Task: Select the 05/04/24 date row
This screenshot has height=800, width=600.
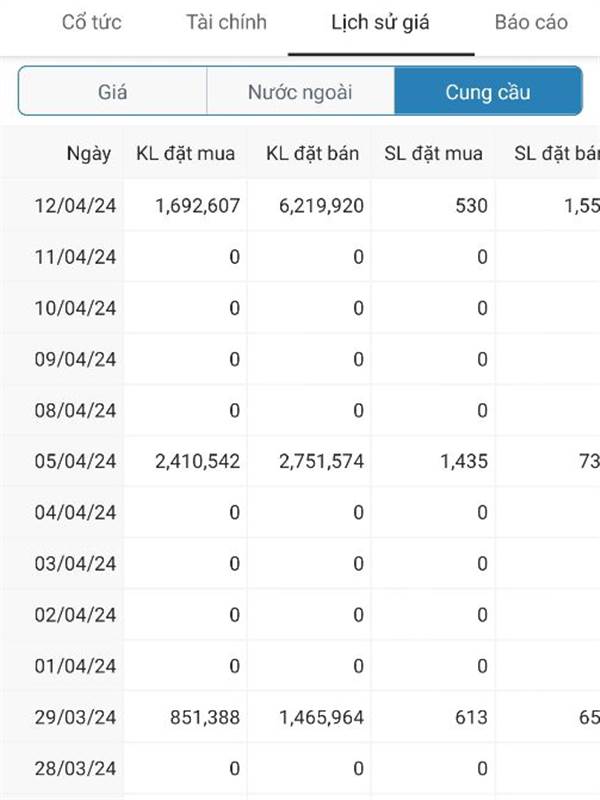Action: click(x=300, y=461)
